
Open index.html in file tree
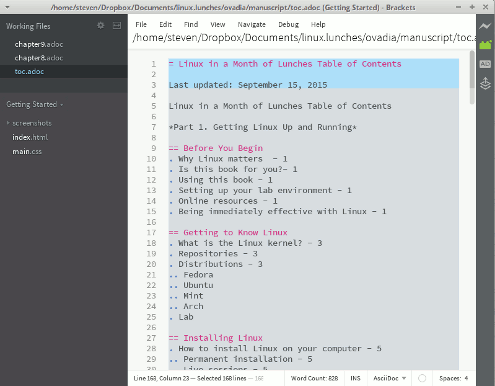coord(30,137)
